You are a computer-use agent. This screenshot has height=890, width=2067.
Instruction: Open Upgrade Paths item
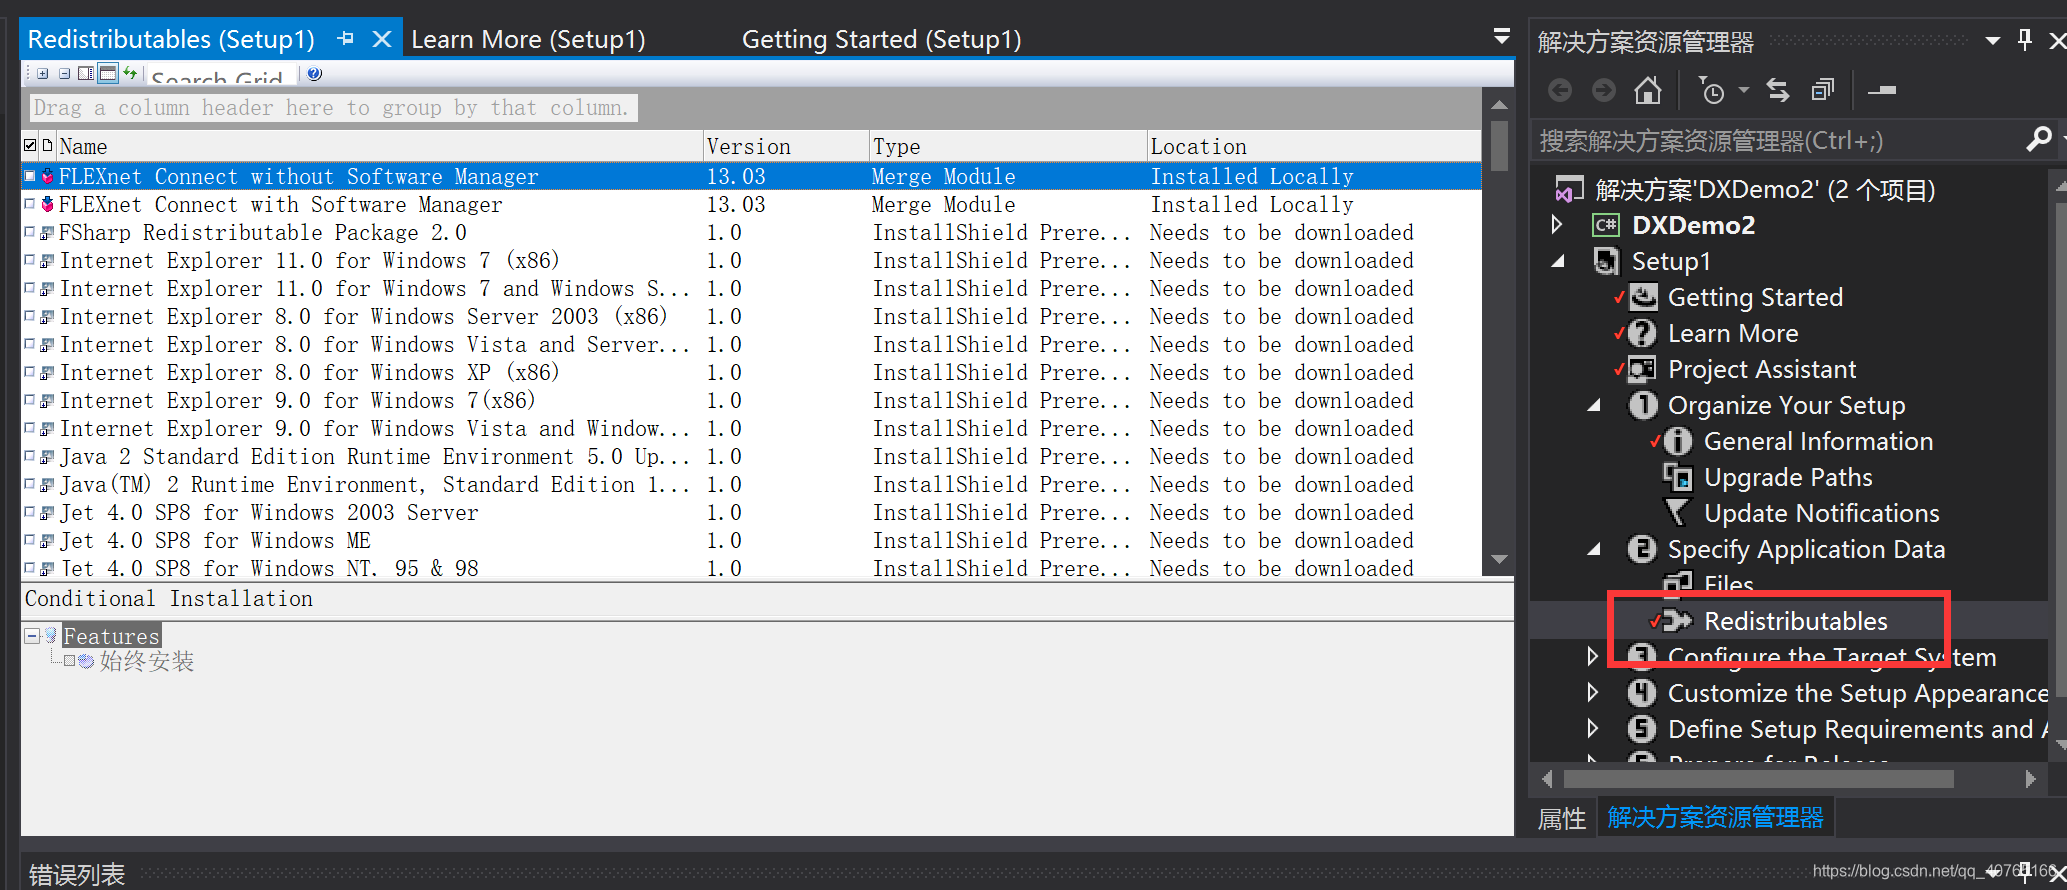pyautogui.click(x=1788, y=477)
